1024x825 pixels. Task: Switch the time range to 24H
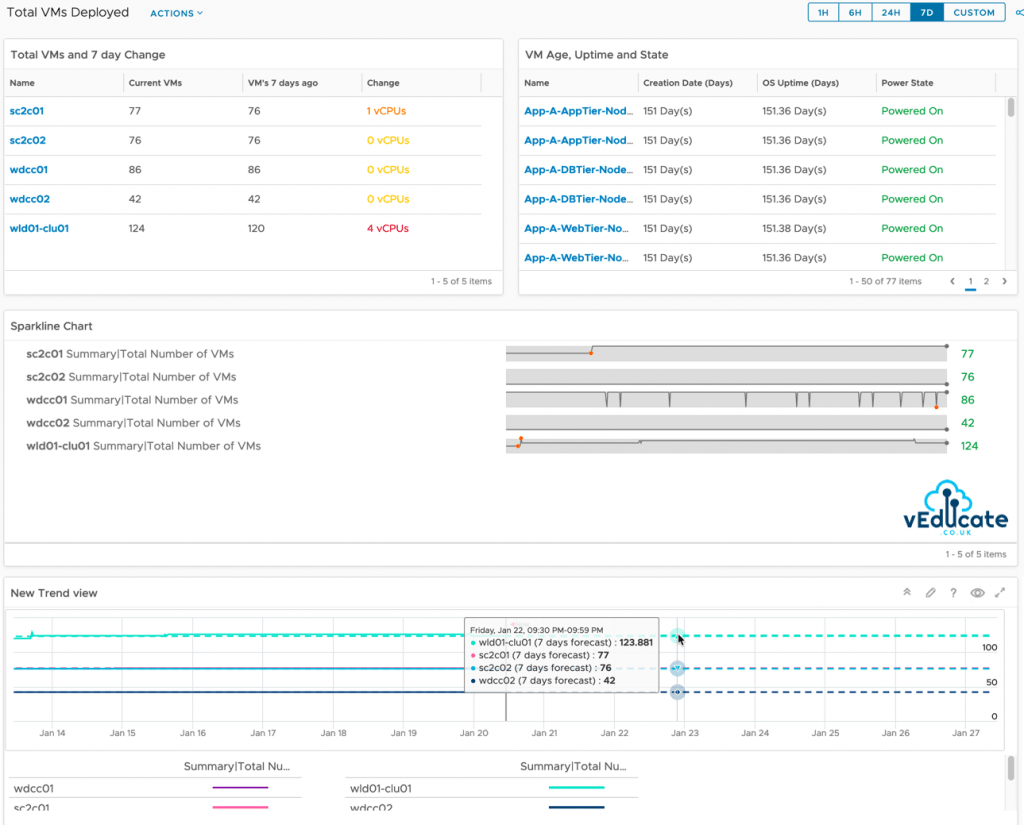[891, 12]
